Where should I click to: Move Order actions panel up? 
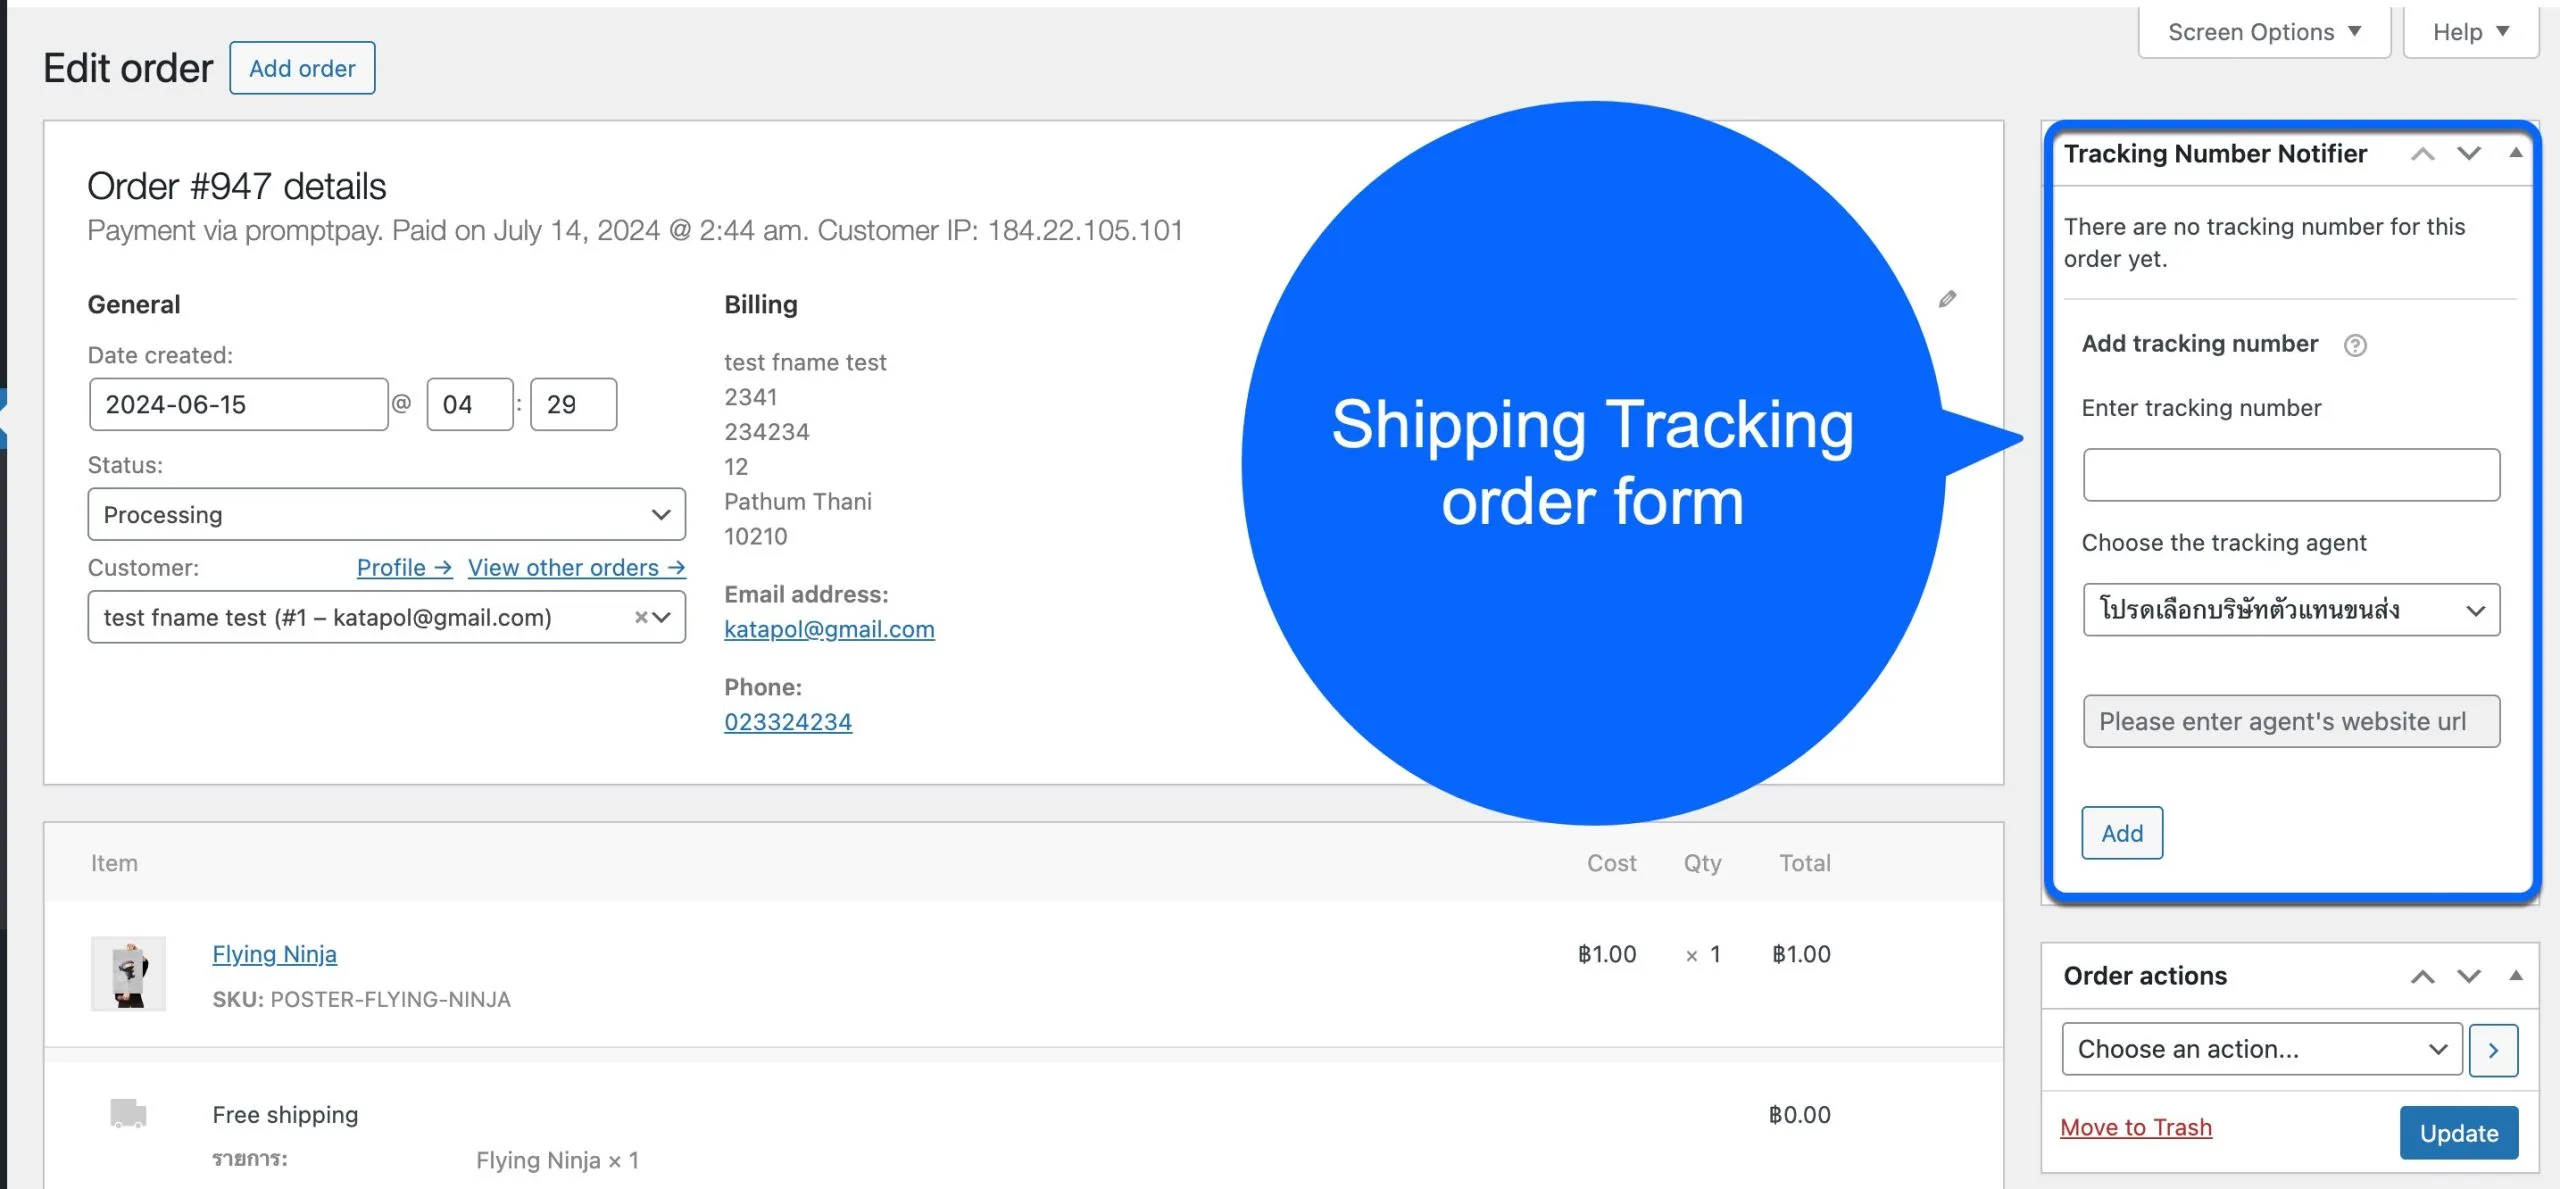[2422, 976]
